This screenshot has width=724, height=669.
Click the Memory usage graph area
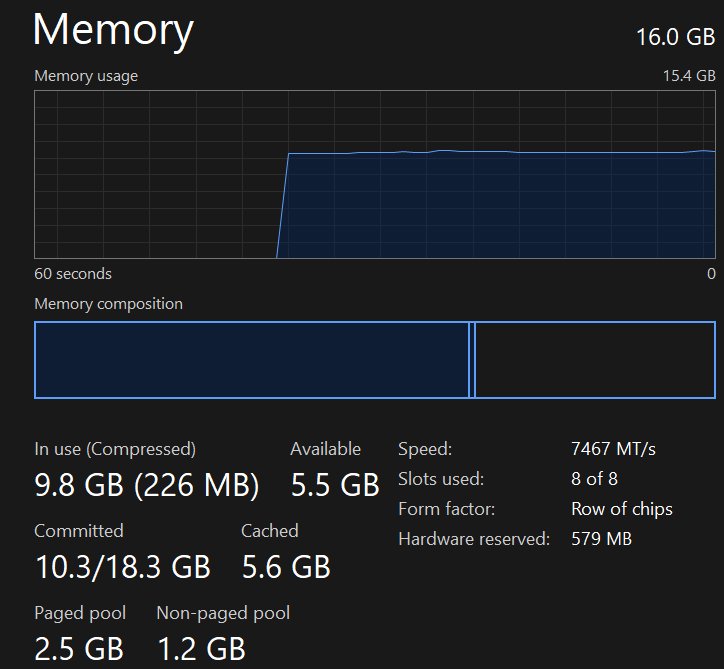coord(375,175)
